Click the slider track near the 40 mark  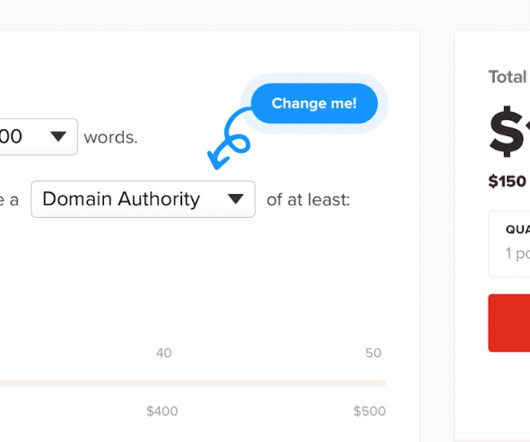pos(164,383)
